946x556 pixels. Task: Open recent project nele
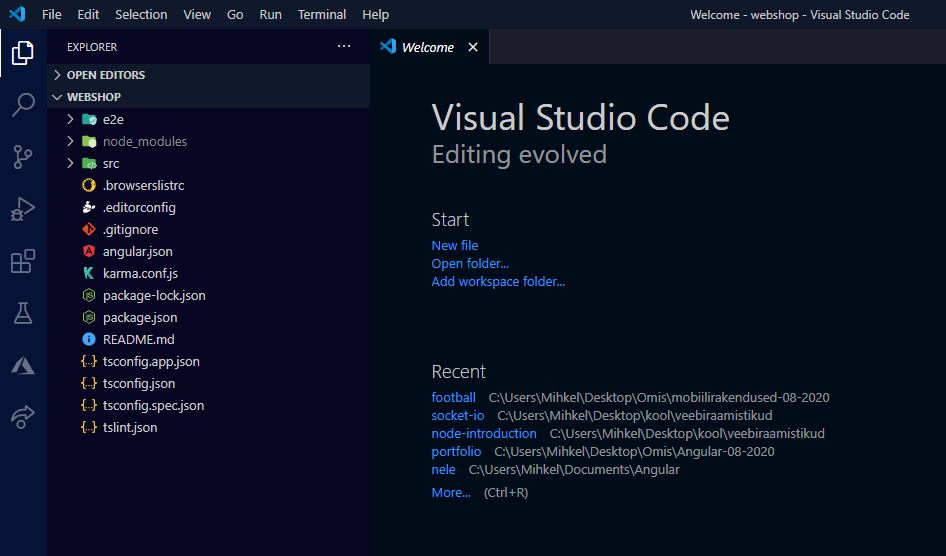(x=443, y=470)
